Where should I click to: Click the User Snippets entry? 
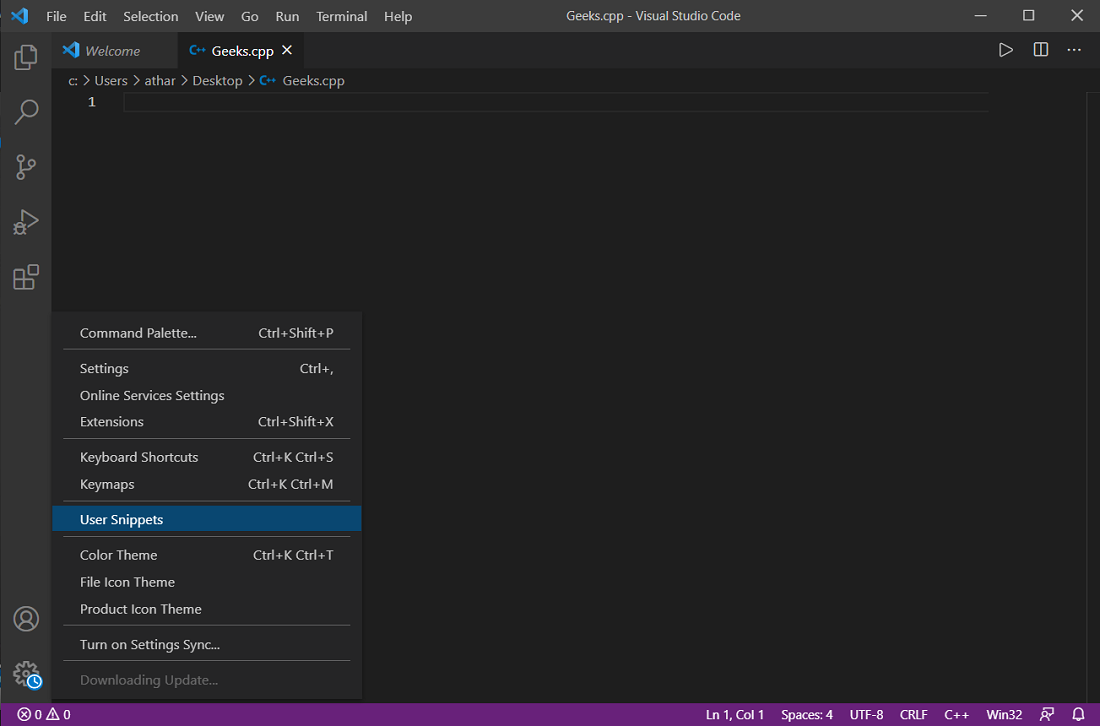pos(207,519)
